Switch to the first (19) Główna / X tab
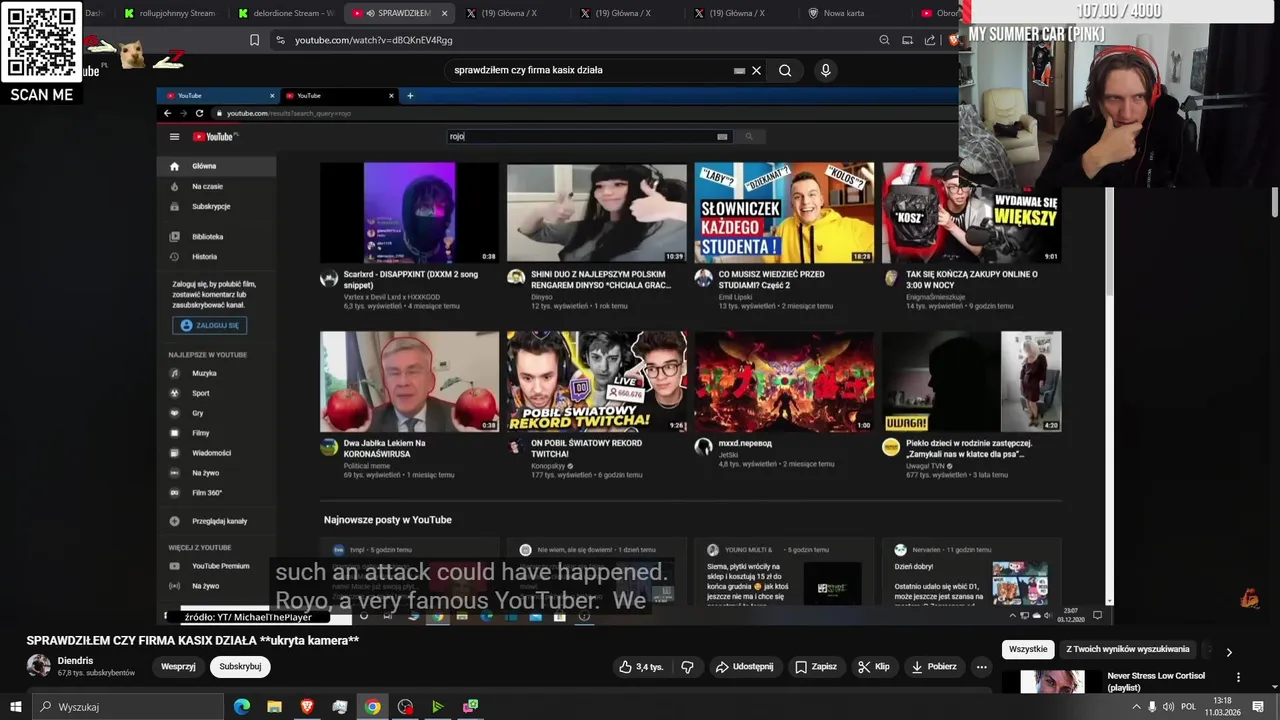Screen dimensions: 1280x720 tap(510, 13)
